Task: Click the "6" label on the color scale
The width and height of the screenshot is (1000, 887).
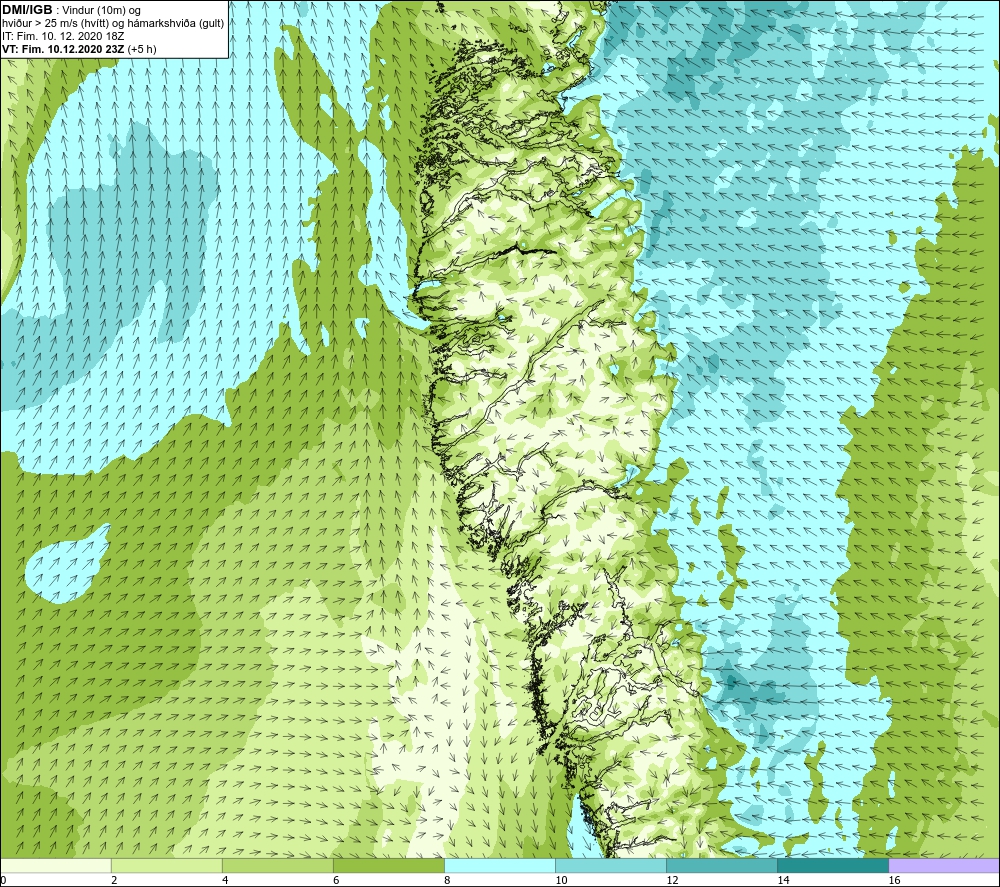Action: tap(335, 880)
